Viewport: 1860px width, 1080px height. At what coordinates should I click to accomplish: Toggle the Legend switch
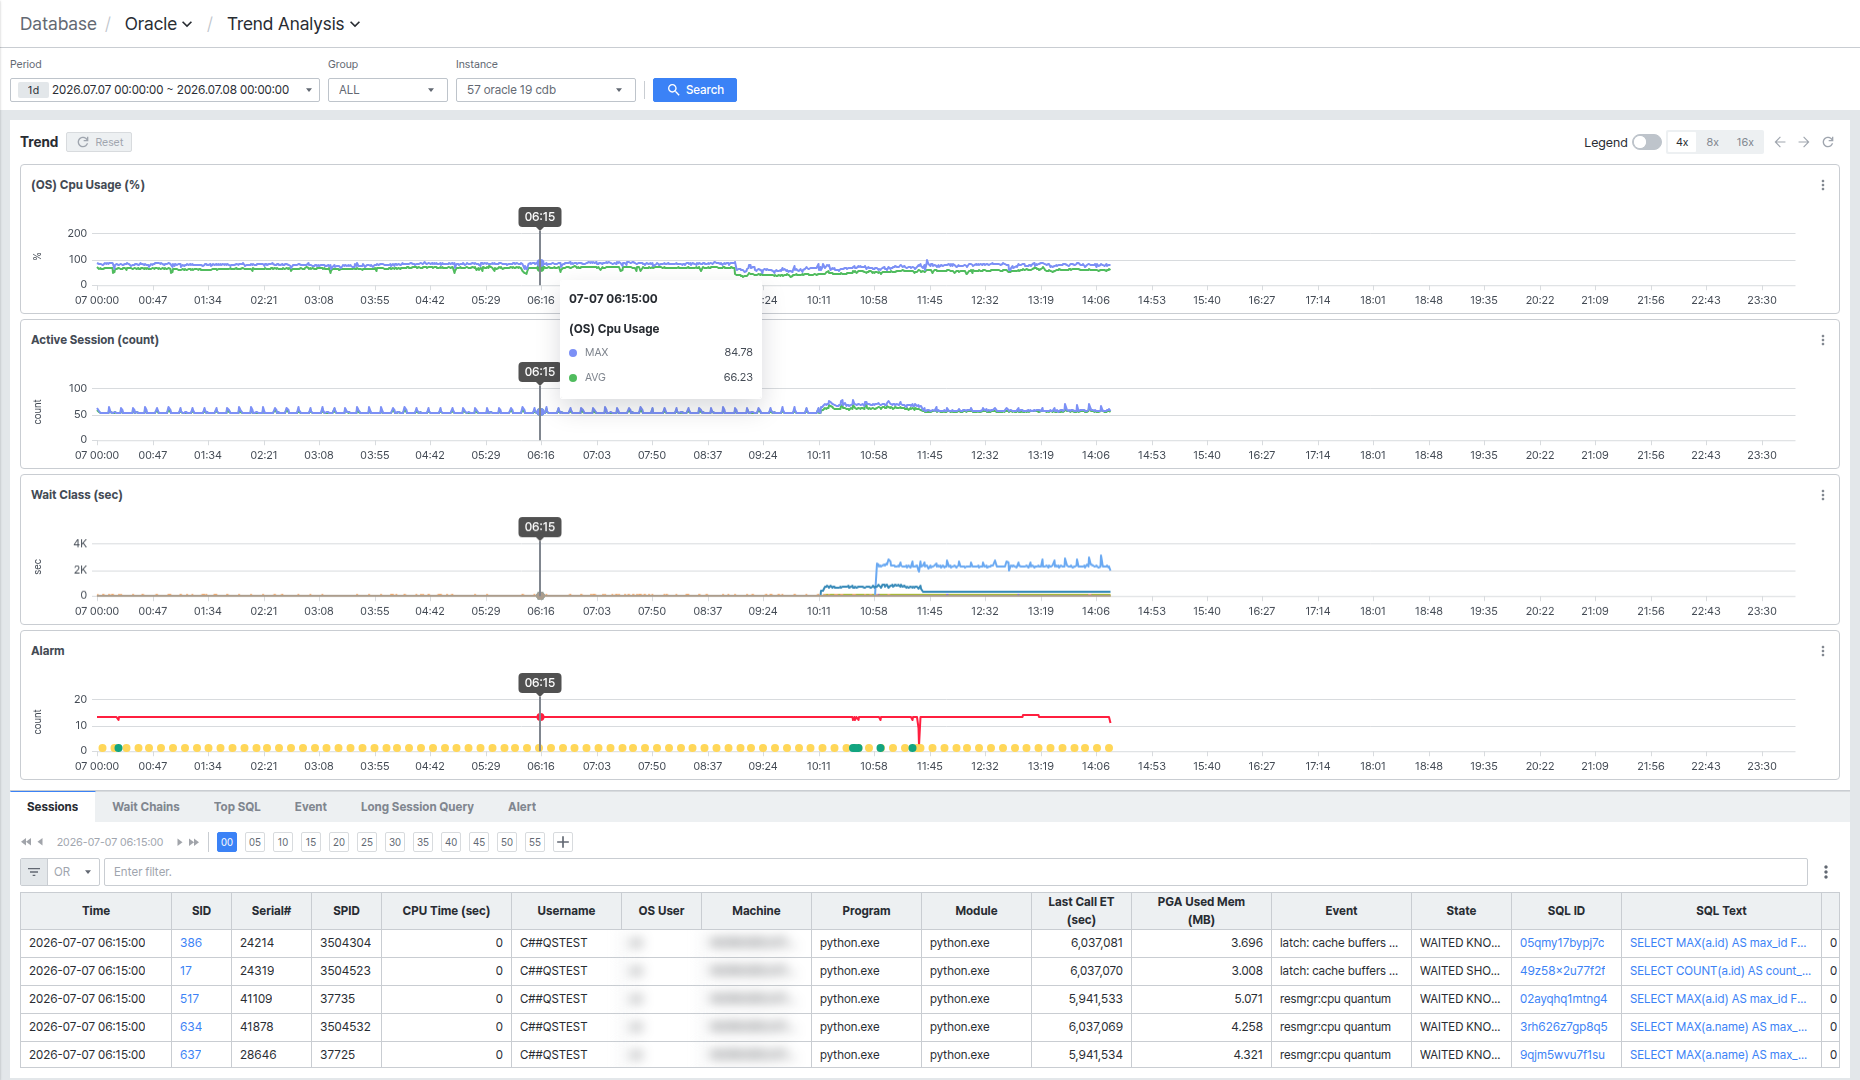[1646, 142]
